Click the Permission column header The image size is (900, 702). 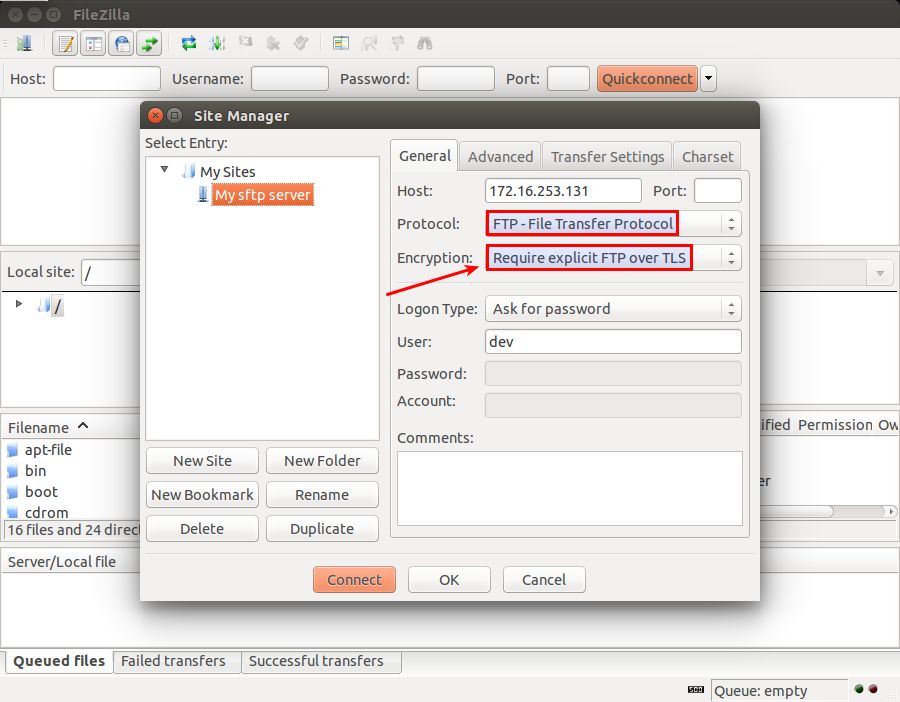[x=835, y=425]
